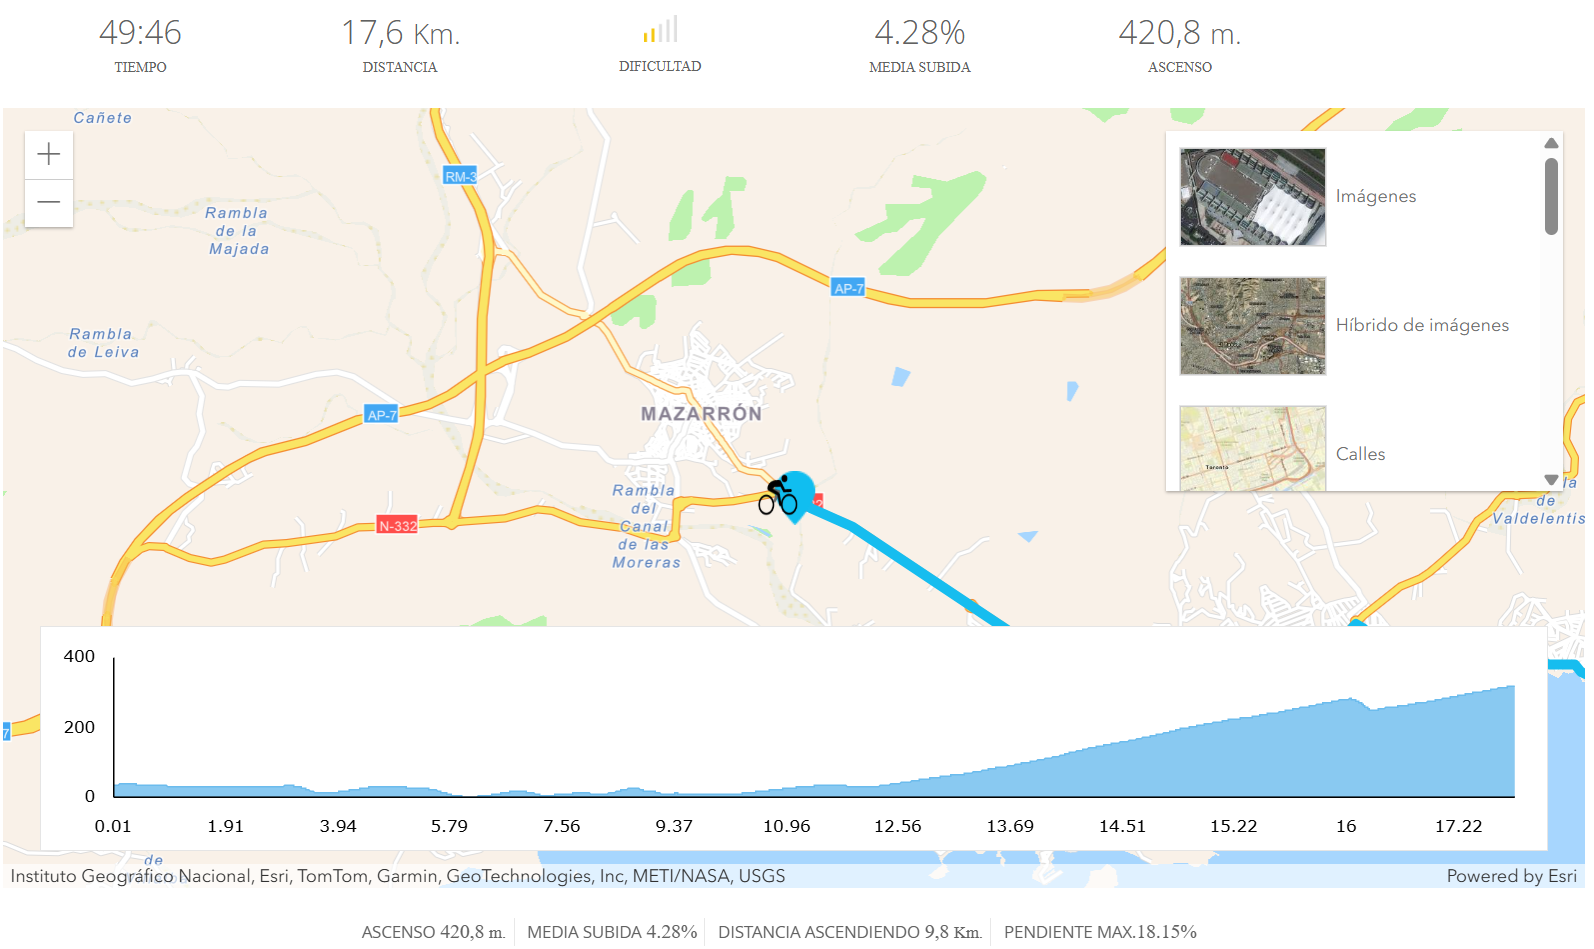Image resolution: width=1594 pixels, height=949 pixels.
Task: Enable the Híbrido de imágenes basemap
Action: coord(1422,325)
